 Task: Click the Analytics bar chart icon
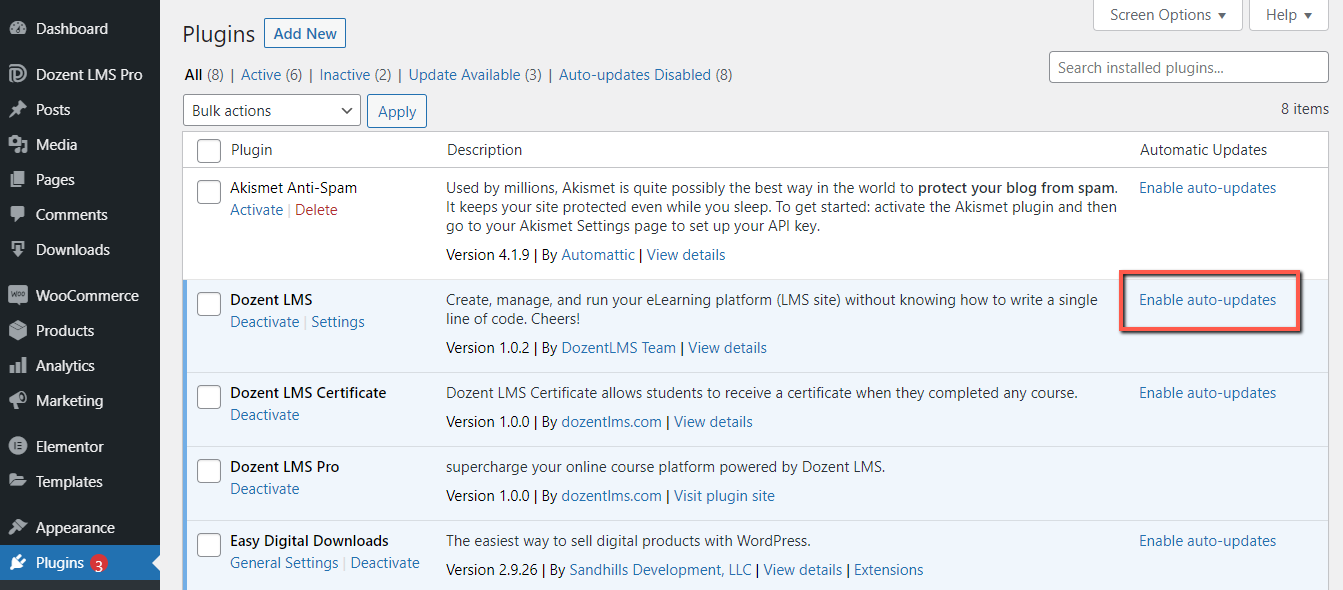point(18,366)
